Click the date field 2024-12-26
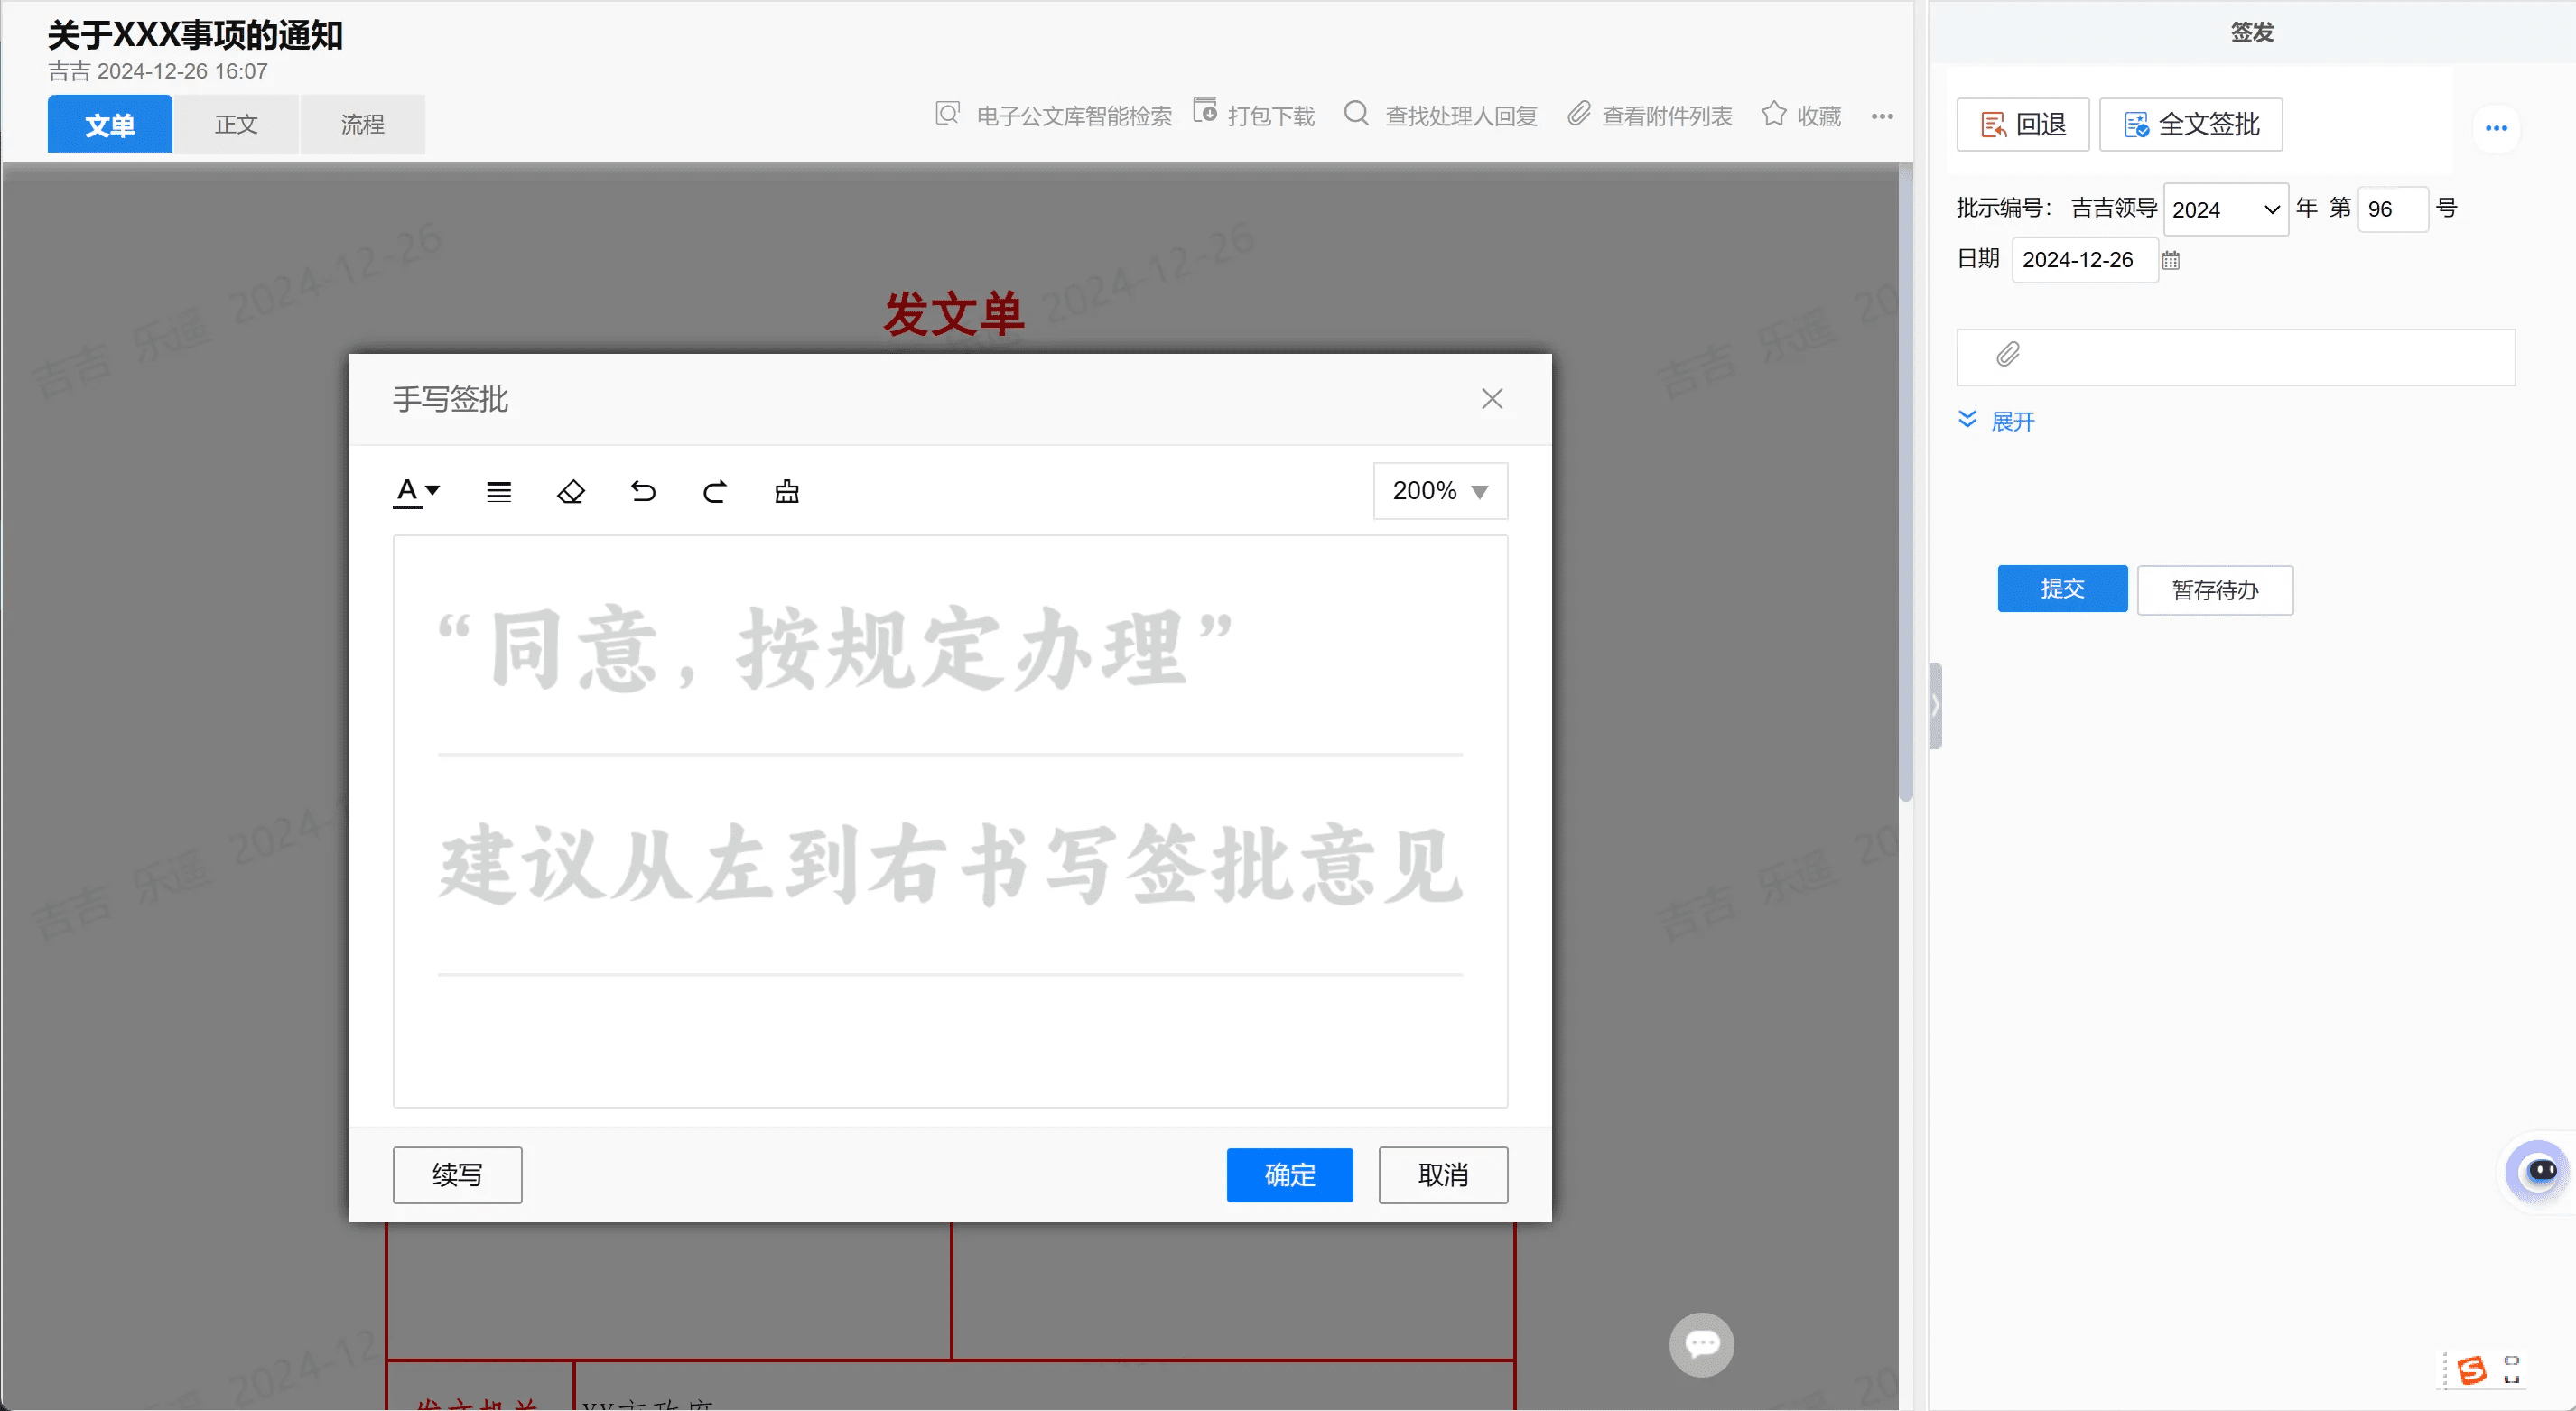Viewport: 2576px width, 1411px height. (x=2084, y=260)
